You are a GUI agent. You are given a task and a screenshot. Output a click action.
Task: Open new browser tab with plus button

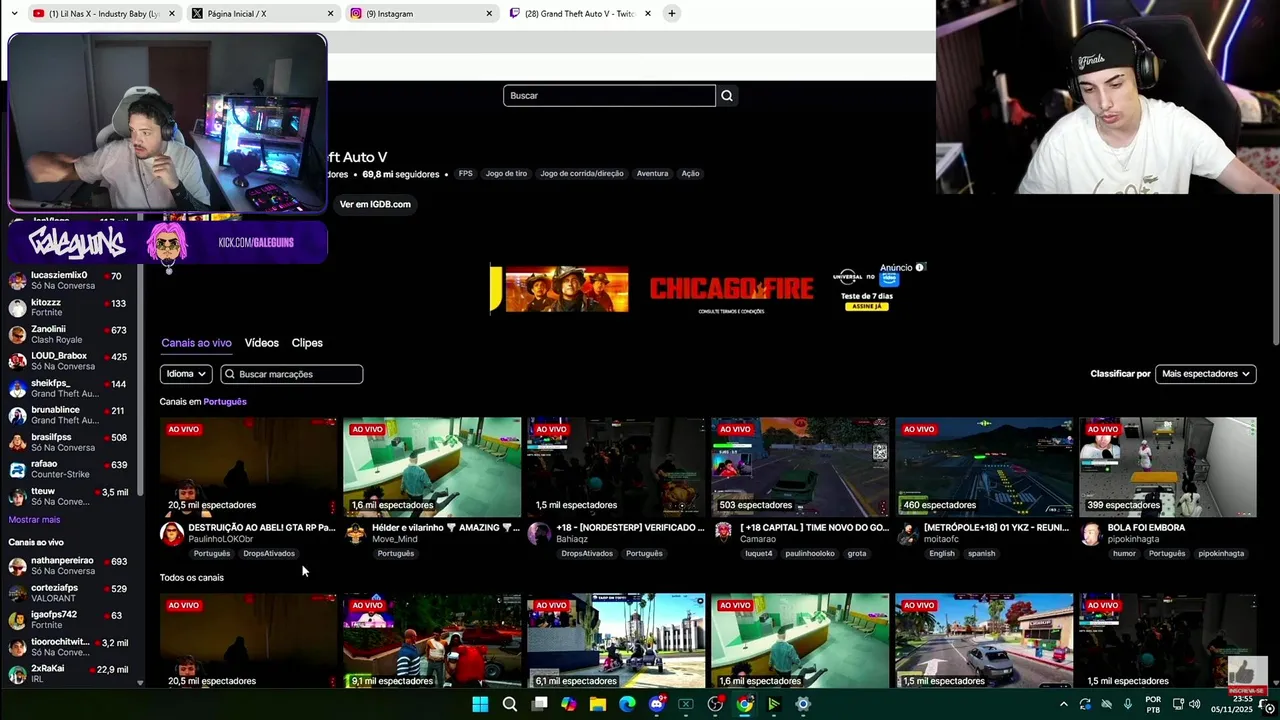(x=672, y=13)
